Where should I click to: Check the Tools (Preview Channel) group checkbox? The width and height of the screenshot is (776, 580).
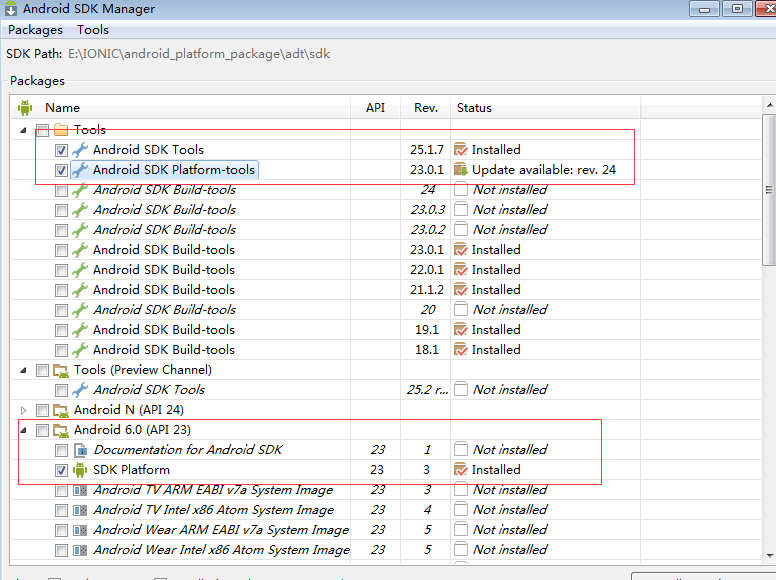(x=43, y=370)
